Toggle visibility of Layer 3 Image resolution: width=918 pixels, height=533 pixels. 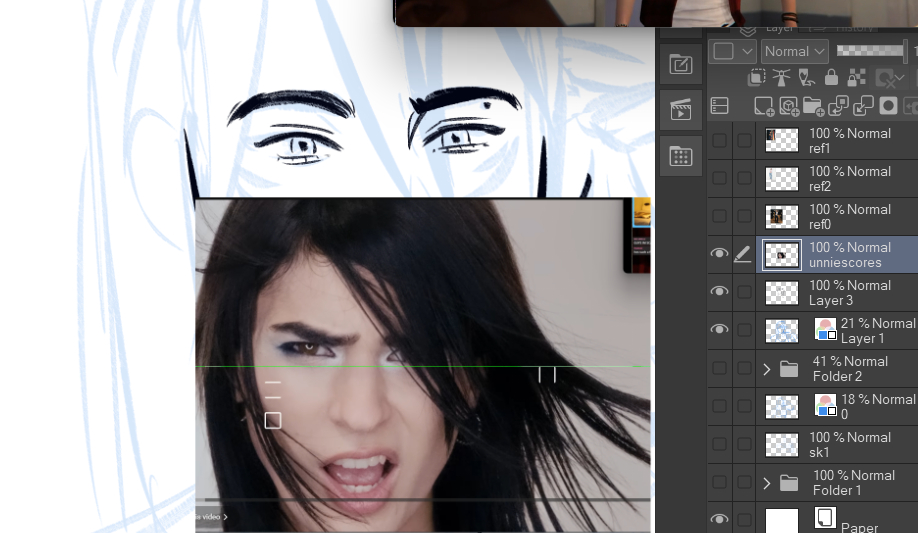(x=719, y=292)
